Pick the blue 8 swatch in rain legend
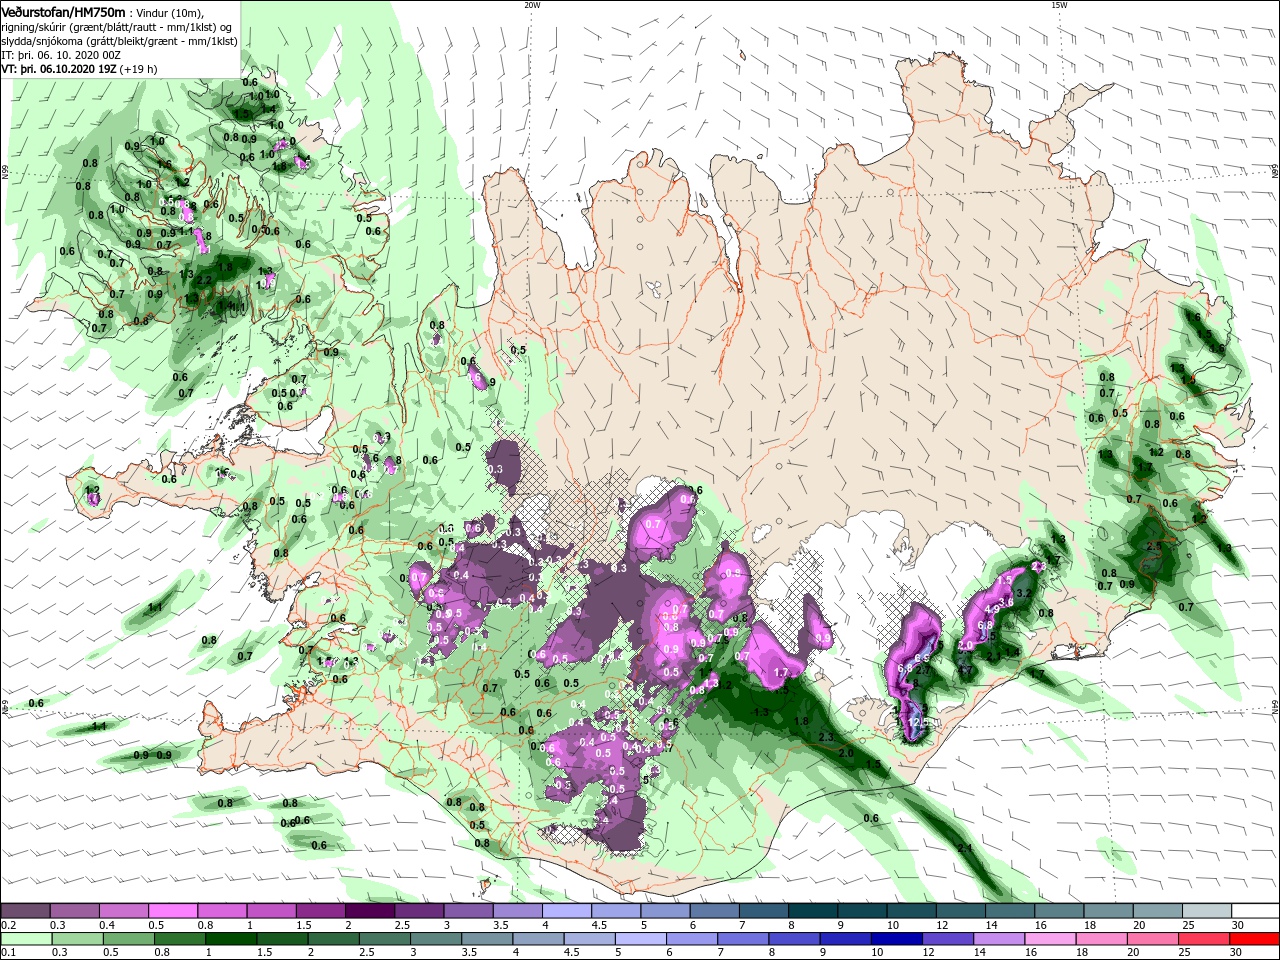The image size is (1280, 960). point(794,939)
